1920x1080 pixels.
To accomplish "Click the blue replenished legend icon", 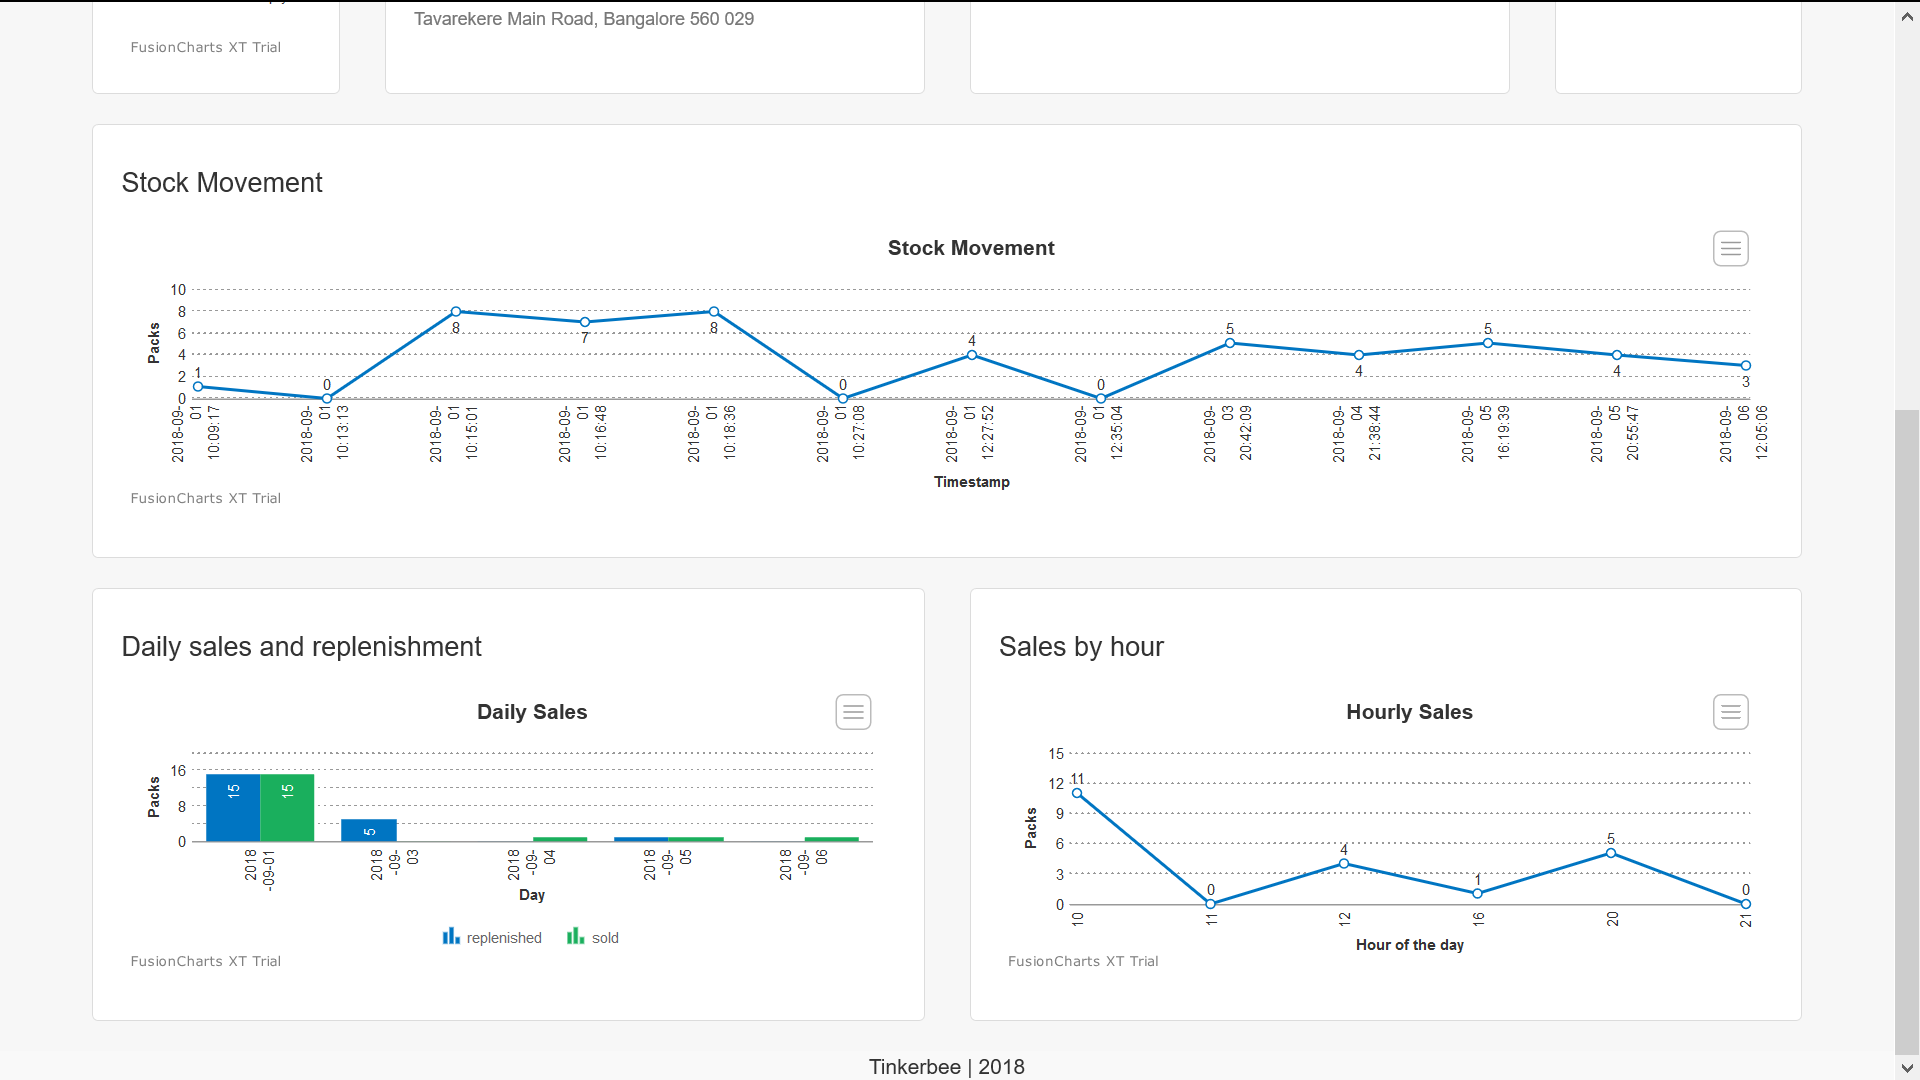I will tap(451, 936).
